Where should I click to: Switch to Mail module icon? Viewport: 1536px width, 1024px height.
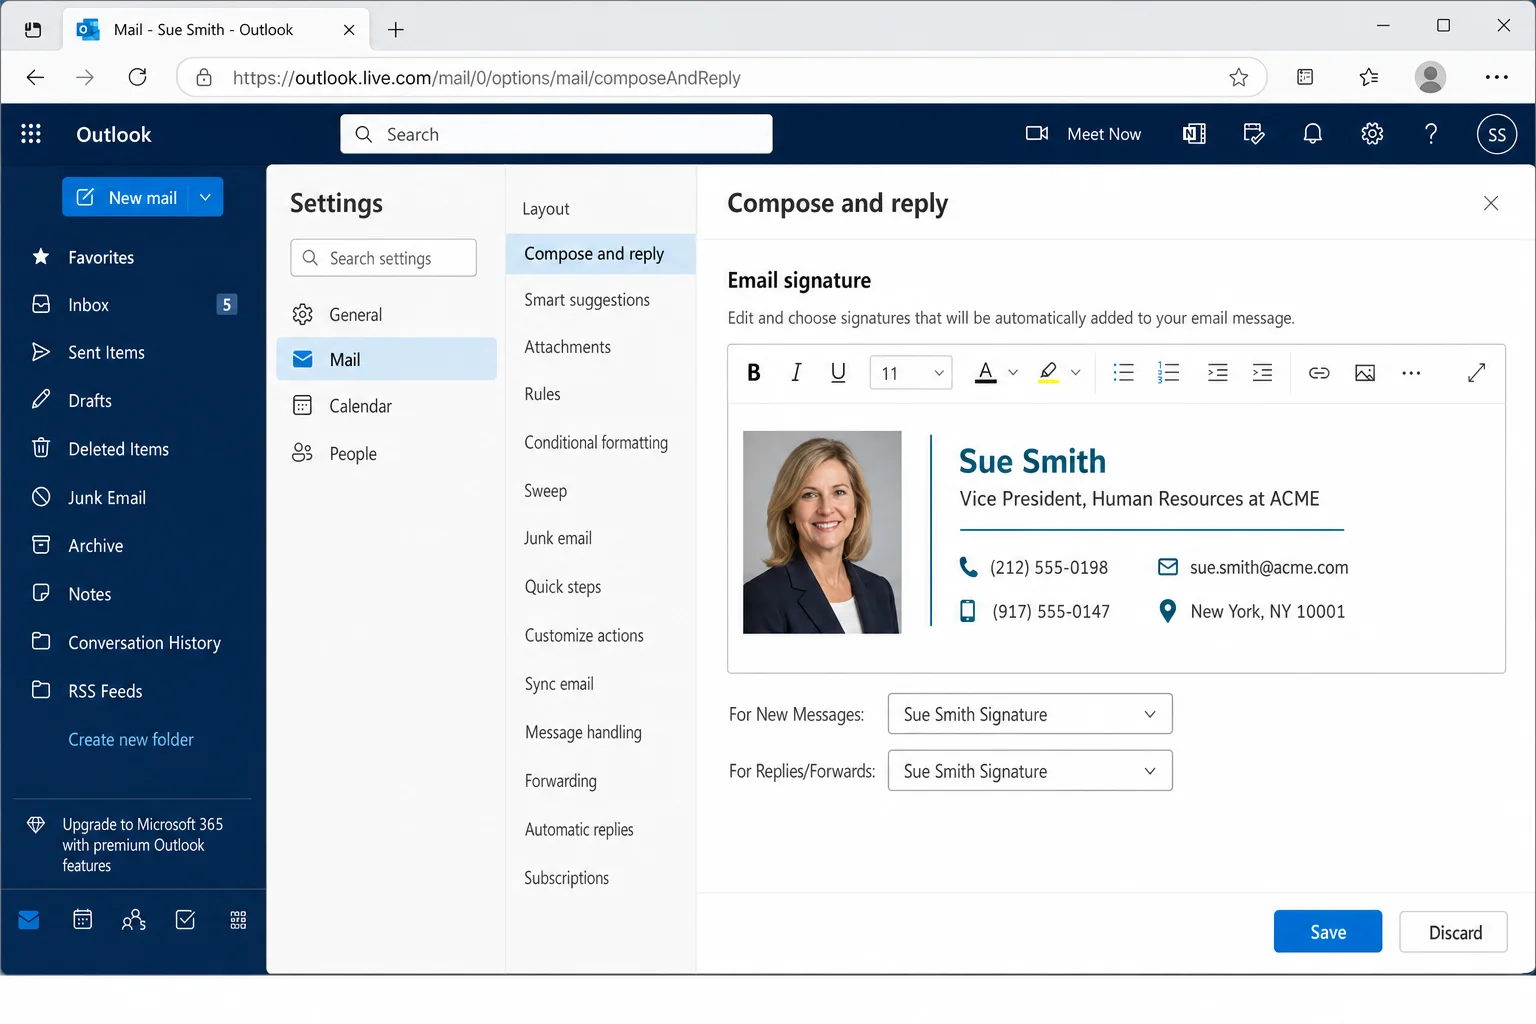pyautogui.click(x=29, y=920)
